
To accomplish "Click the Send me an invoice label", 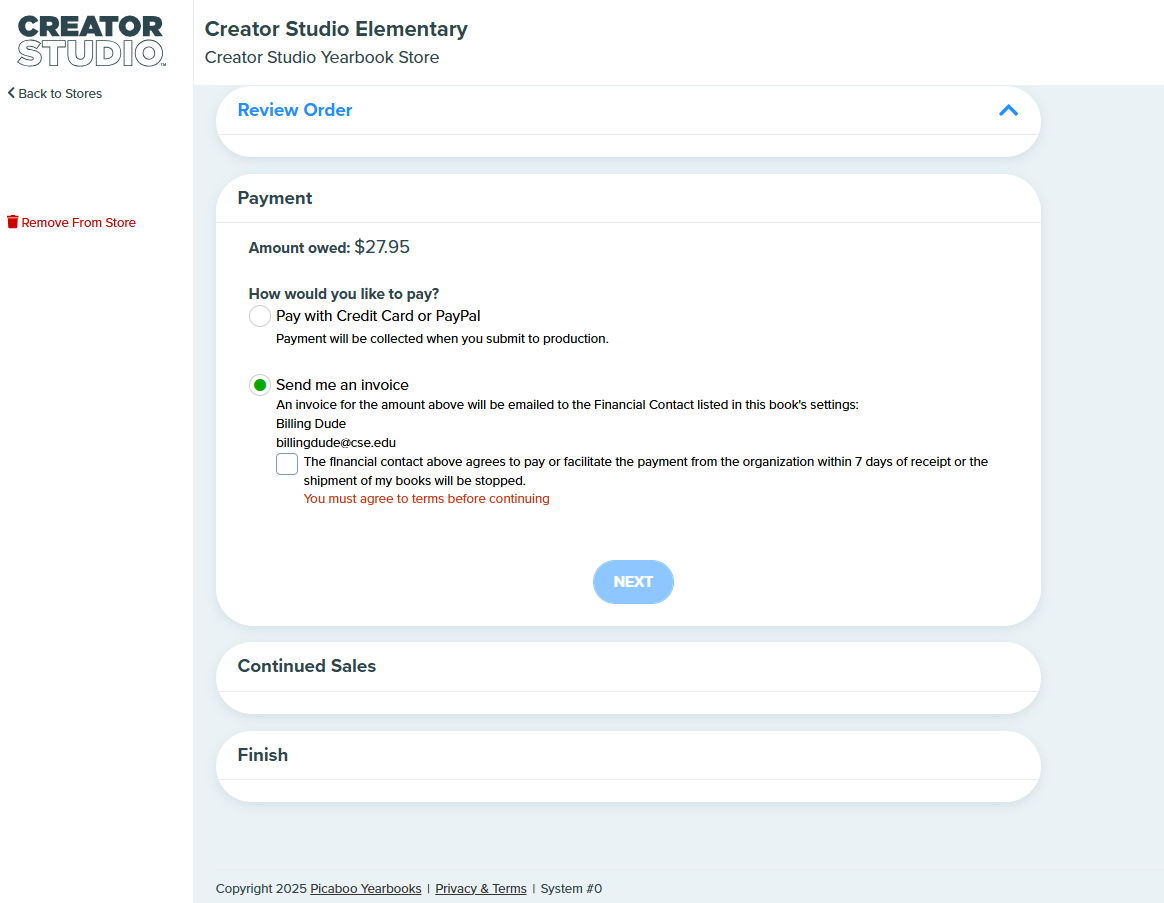I will point(342,385).
